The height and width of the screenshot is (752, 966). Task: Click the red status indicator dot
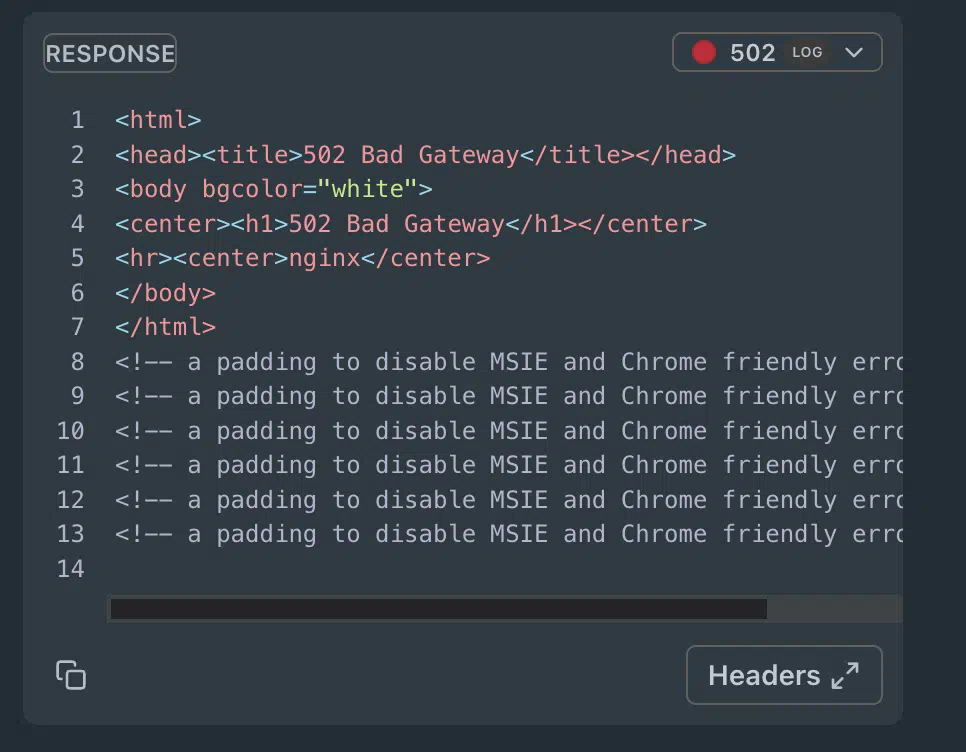[704, 52]
